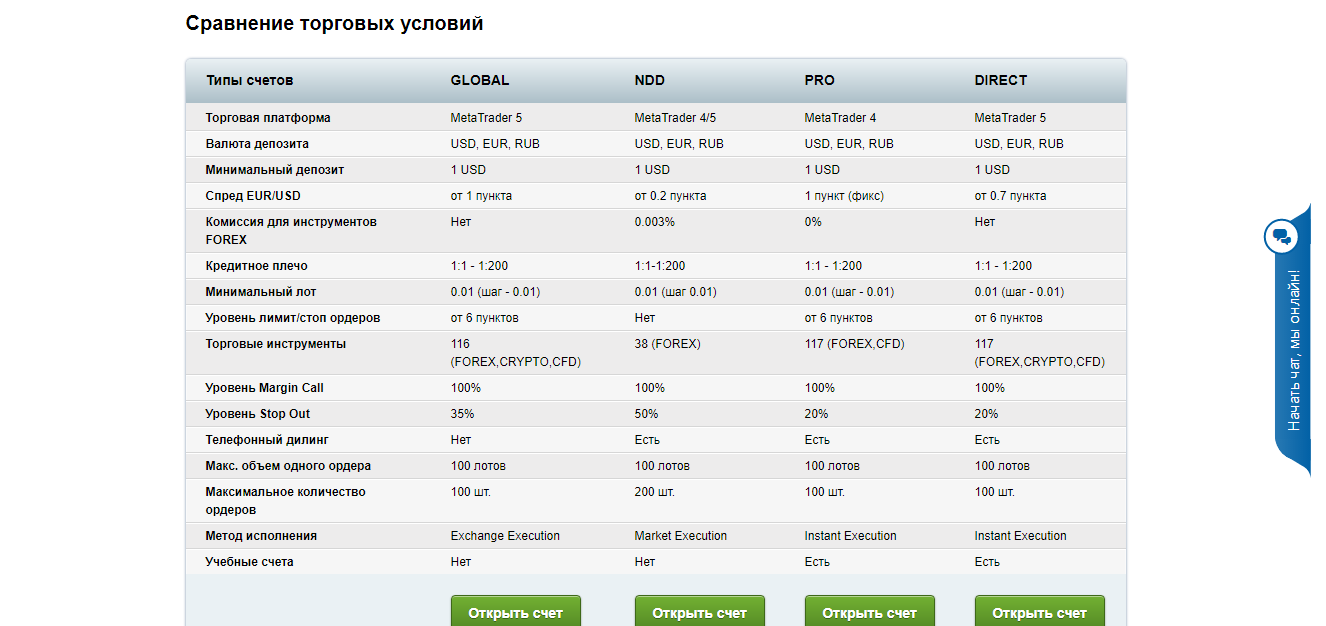Screen dimensions: 1326x626
Task: Click '100 лотов' cell in GLOBAL column
Action: point(479,466)
